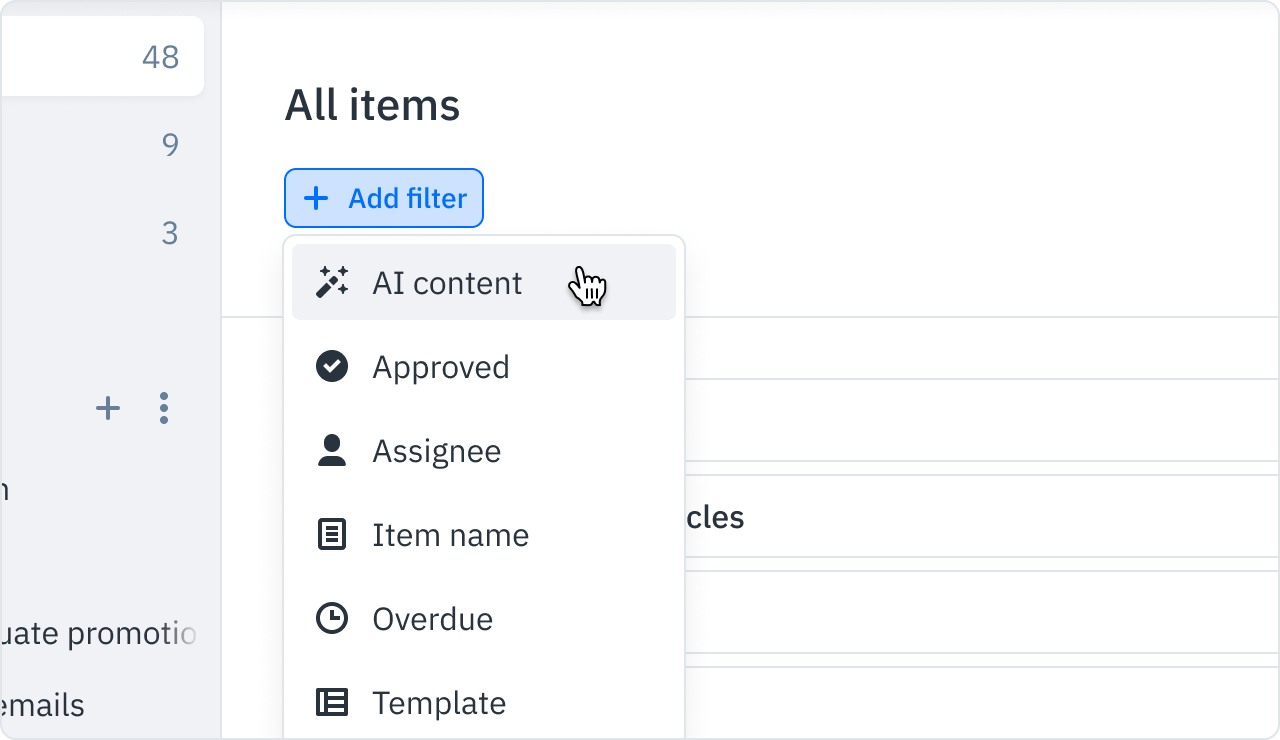1280x740 pixels.
Task: Click the Approved checkmark circle icon
Action: (x=332, y=367)
